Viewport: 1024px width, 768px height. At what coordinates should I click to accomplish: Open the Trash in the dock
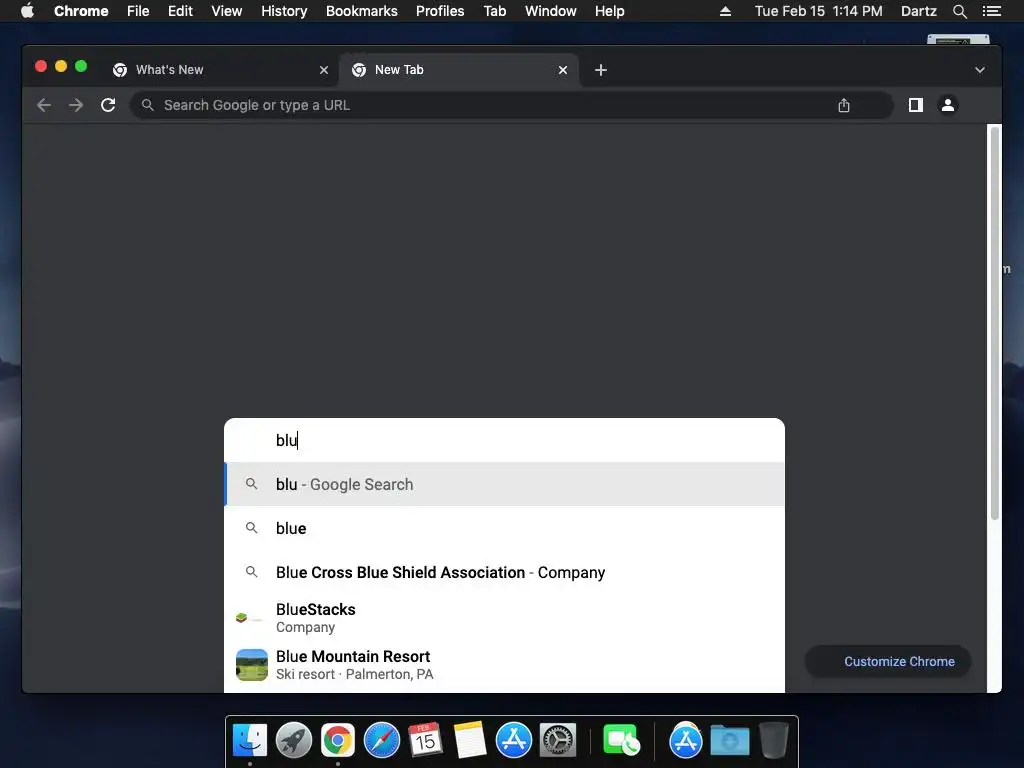[x=774, y=741]
